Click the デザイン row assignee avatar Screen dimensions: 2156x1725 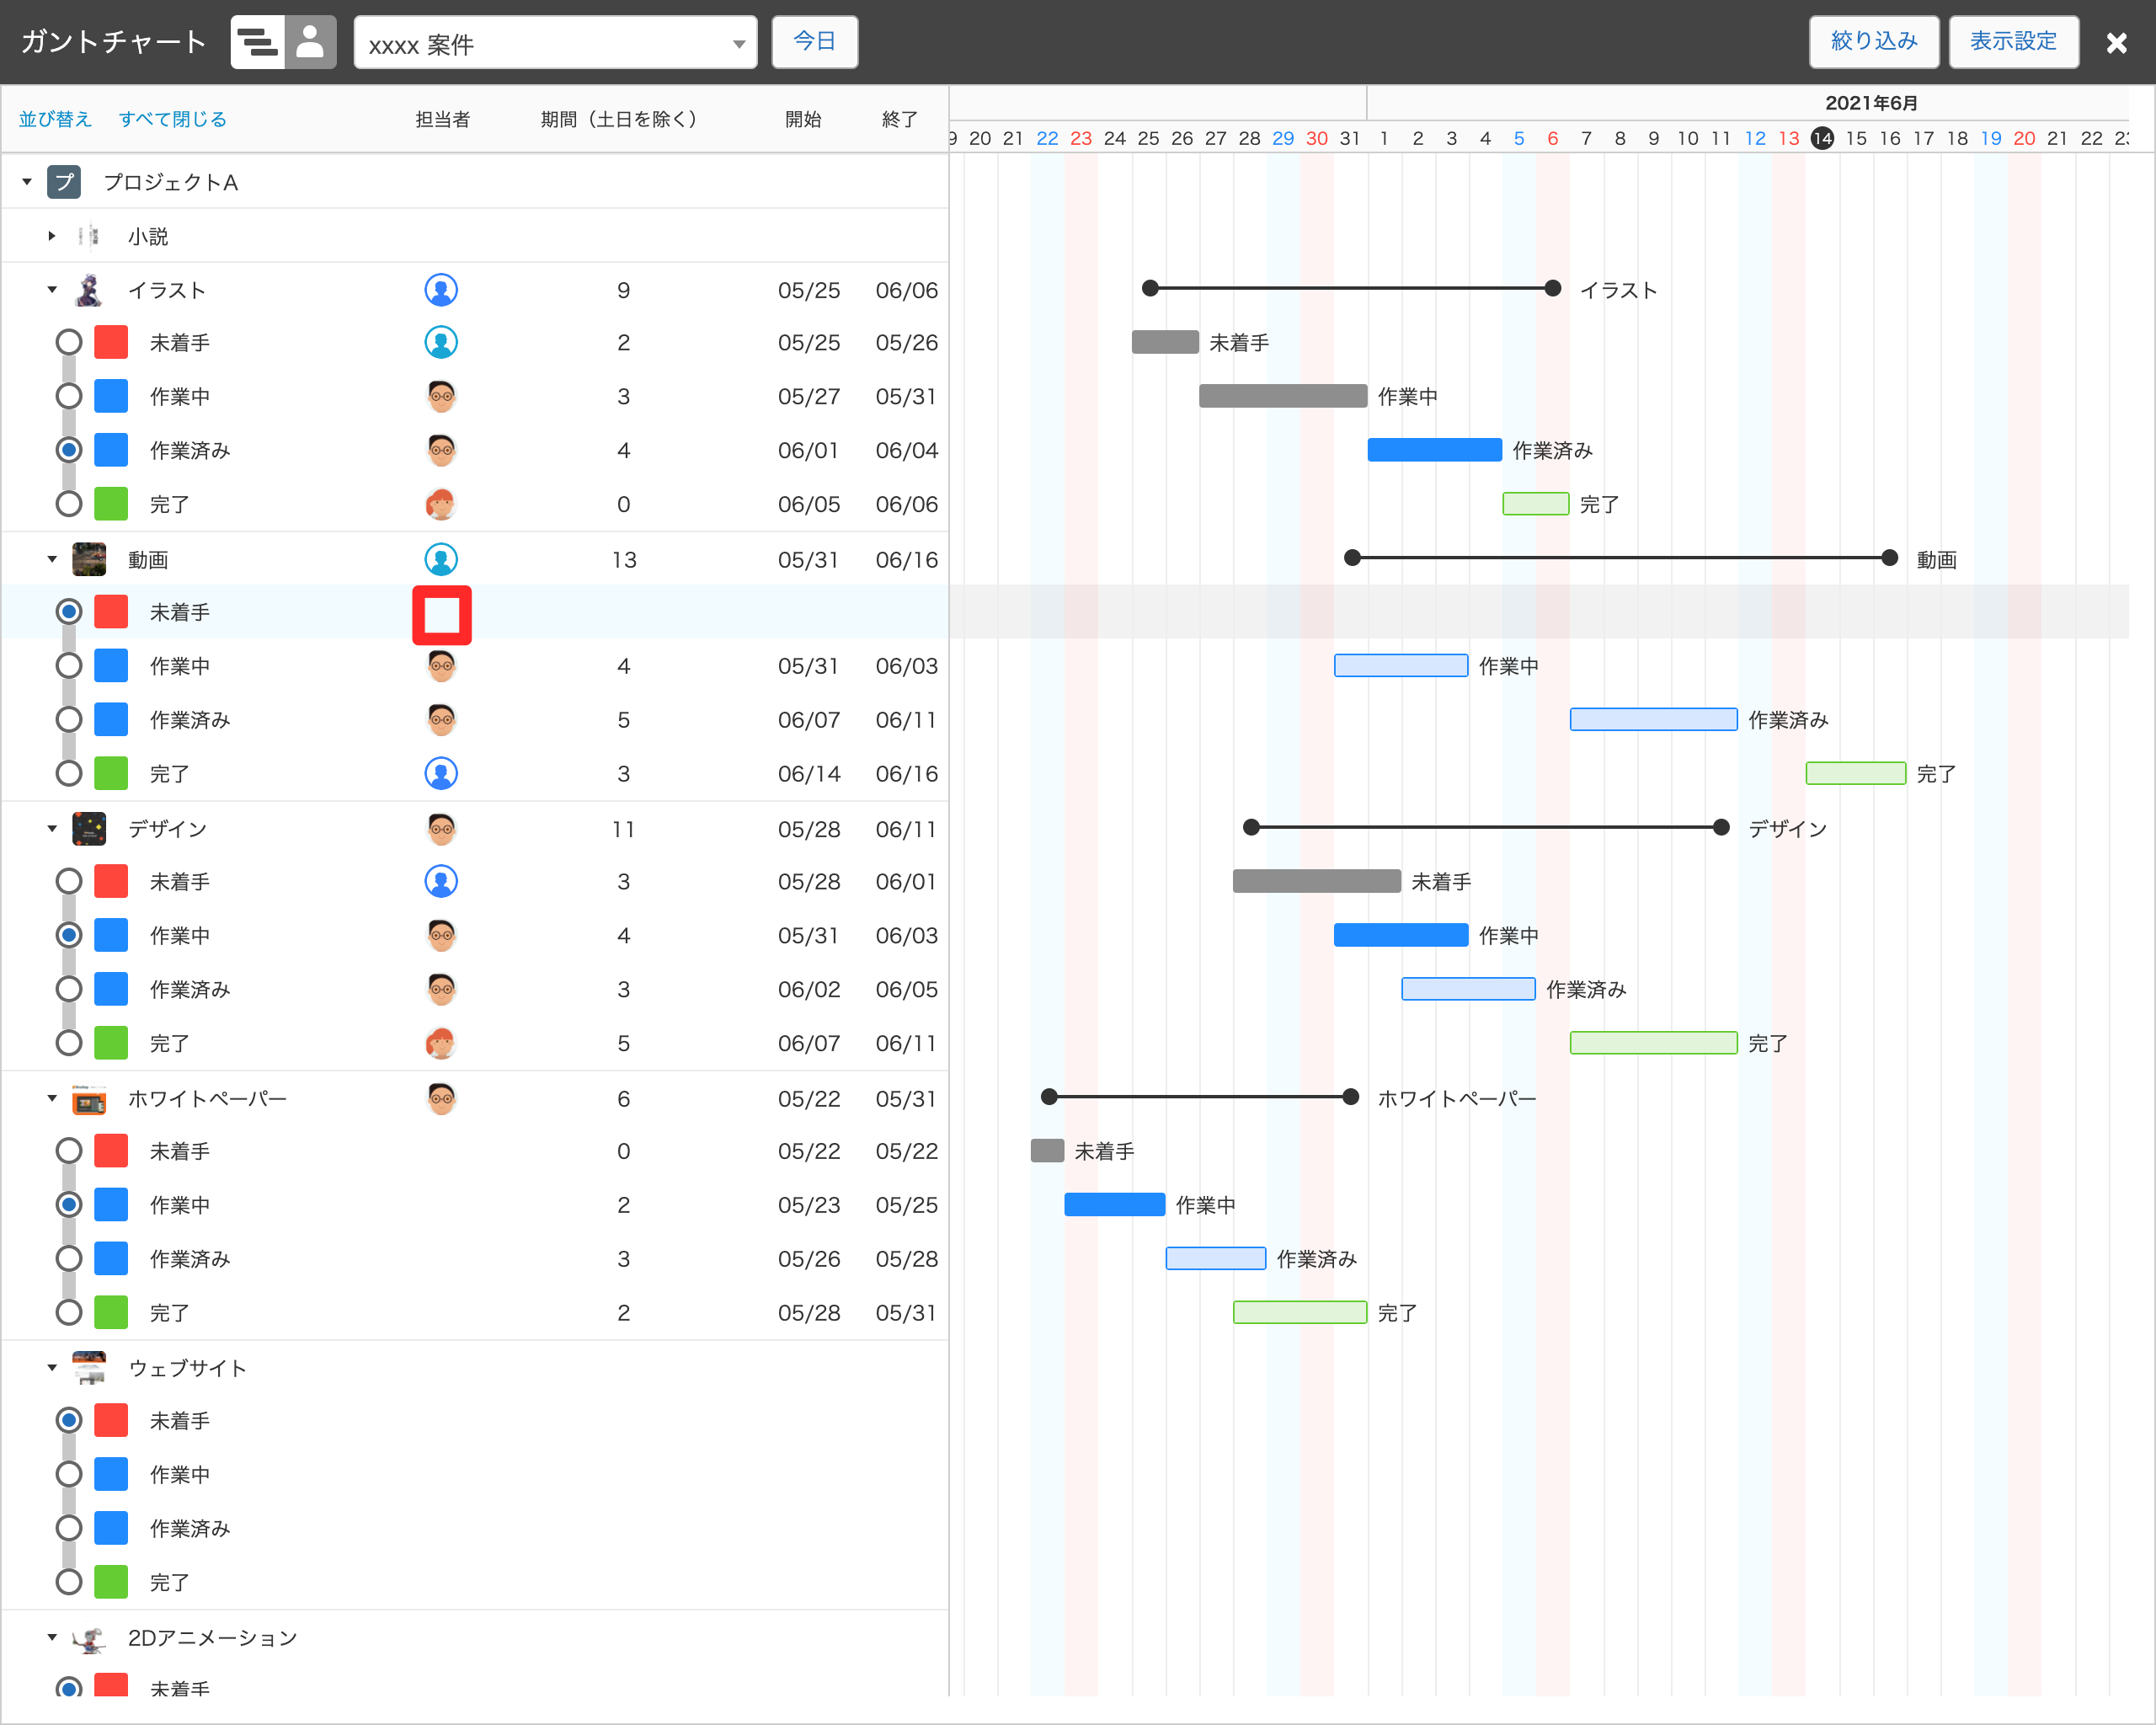tap(441, 829)
